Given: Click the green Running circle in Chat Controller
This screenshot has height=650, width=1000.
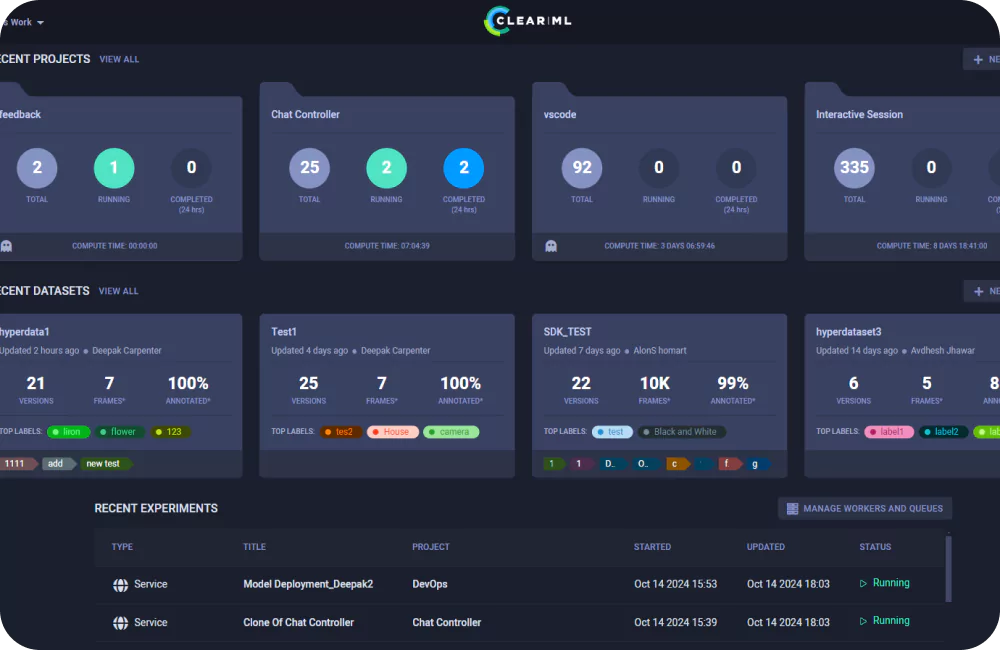Looking at the screenshot, I should click(386, 168).
